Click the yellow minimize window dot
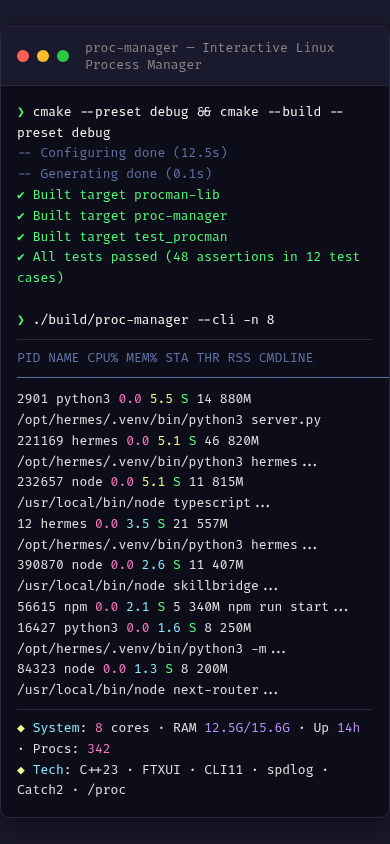Screen dimensions: 390x844 click(43, 56)
